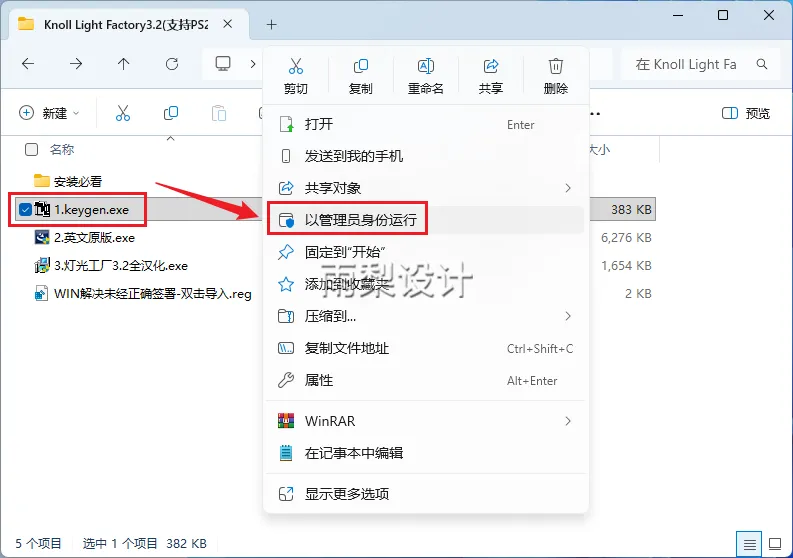Open 属性 from context menu
The height and width of the screenshot is (558, 793).
pyautogui.click(x=425, y=380)
